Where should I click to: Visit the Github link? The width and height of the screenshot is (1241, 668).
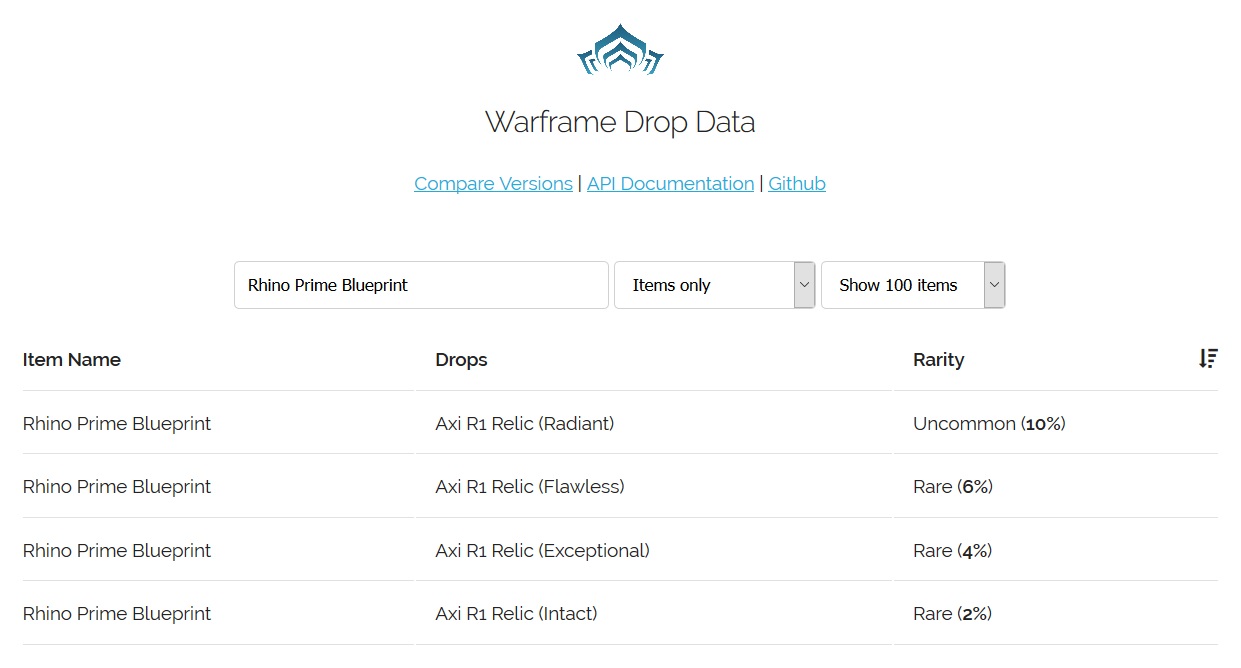(797, 184)
